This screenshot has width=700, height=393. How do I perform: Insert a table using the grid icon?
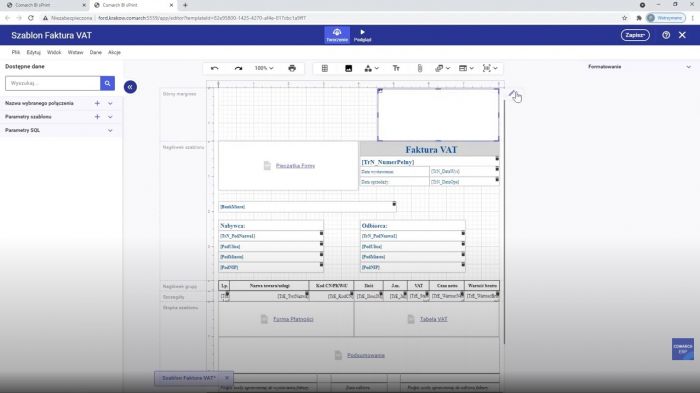pyautogui.click(x=325, y=68)
